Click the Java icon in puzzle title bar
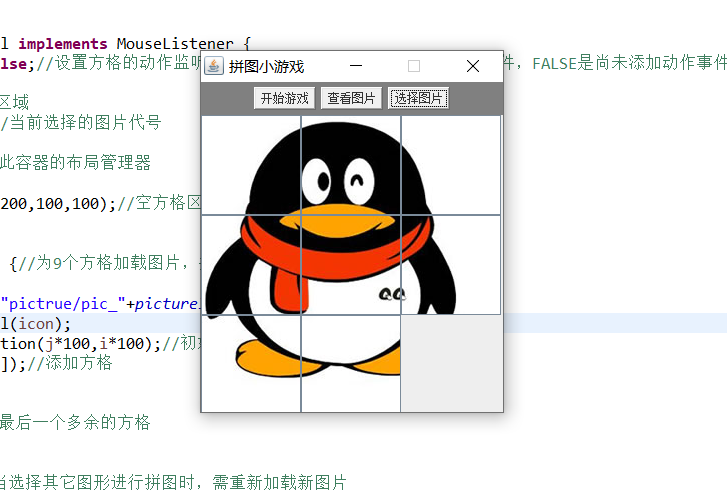Image resolution: width=727 pixels, height=490 pixels. coord(214,66)
